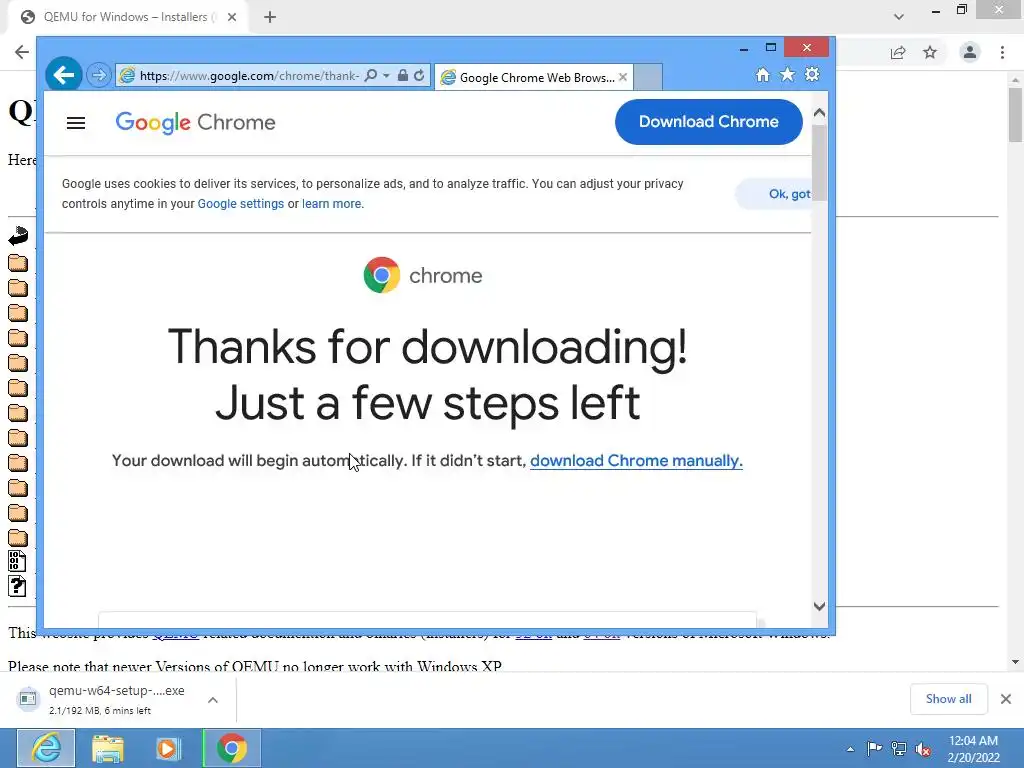Click the Google Chrome logo on the page
The width and height of the screenshot is (1024, 768).
point(195,122)
